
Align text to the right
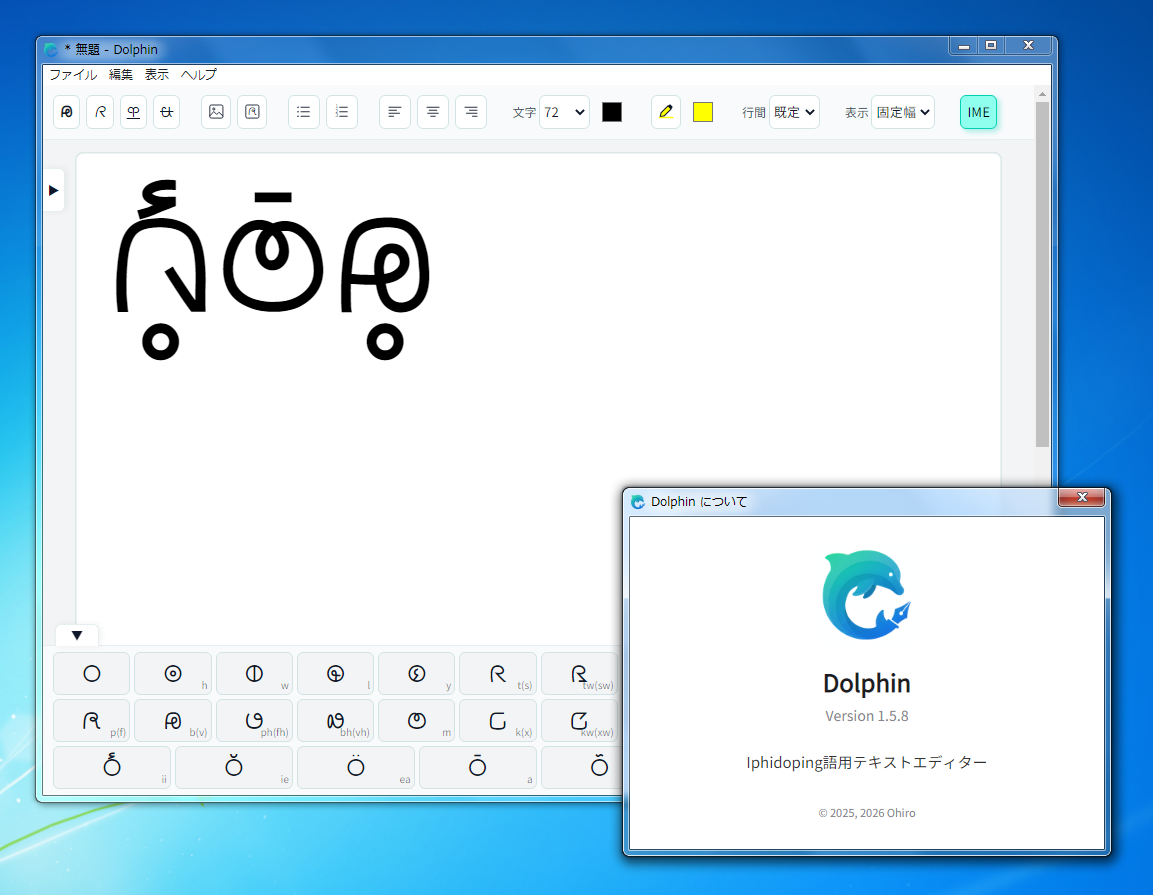point(471,112)
